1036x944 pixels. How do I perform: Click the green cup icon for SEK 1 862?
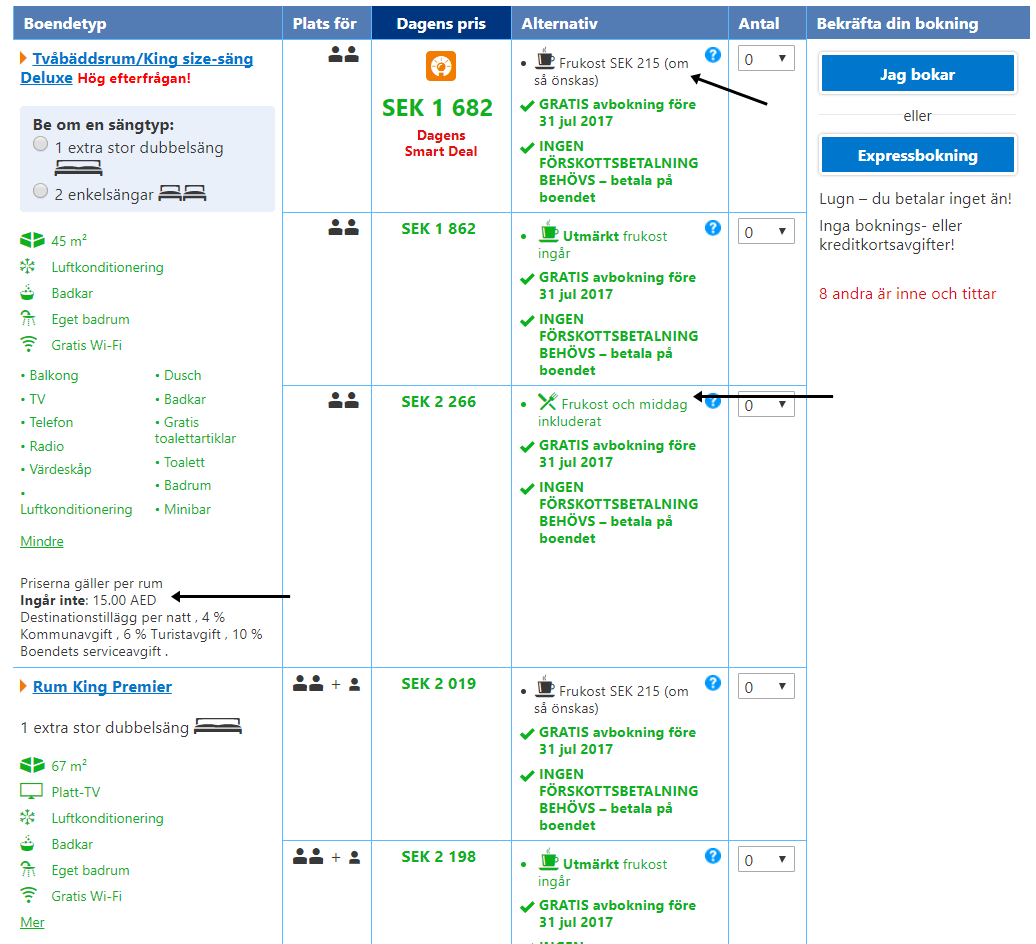tap(549, 234)
